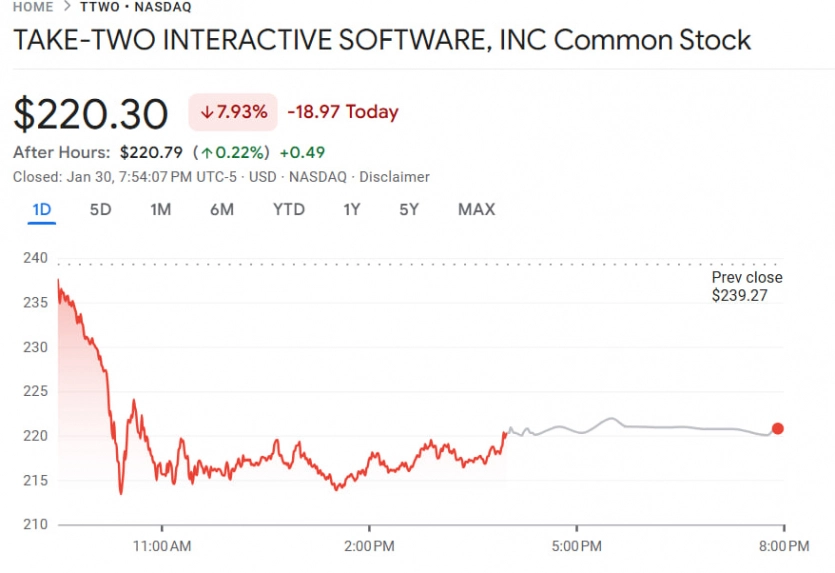Open the 6M time range tab
This screenshot has height=573, width=835.
(222, 210)
